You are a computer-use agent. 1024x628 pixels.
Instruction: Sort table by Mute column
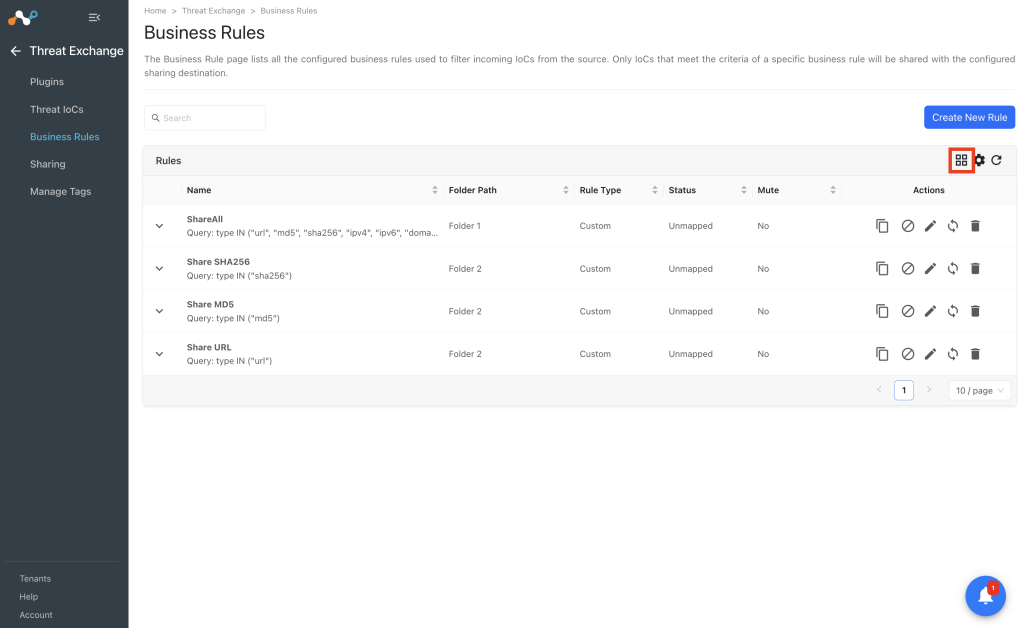tap(833, 190)
